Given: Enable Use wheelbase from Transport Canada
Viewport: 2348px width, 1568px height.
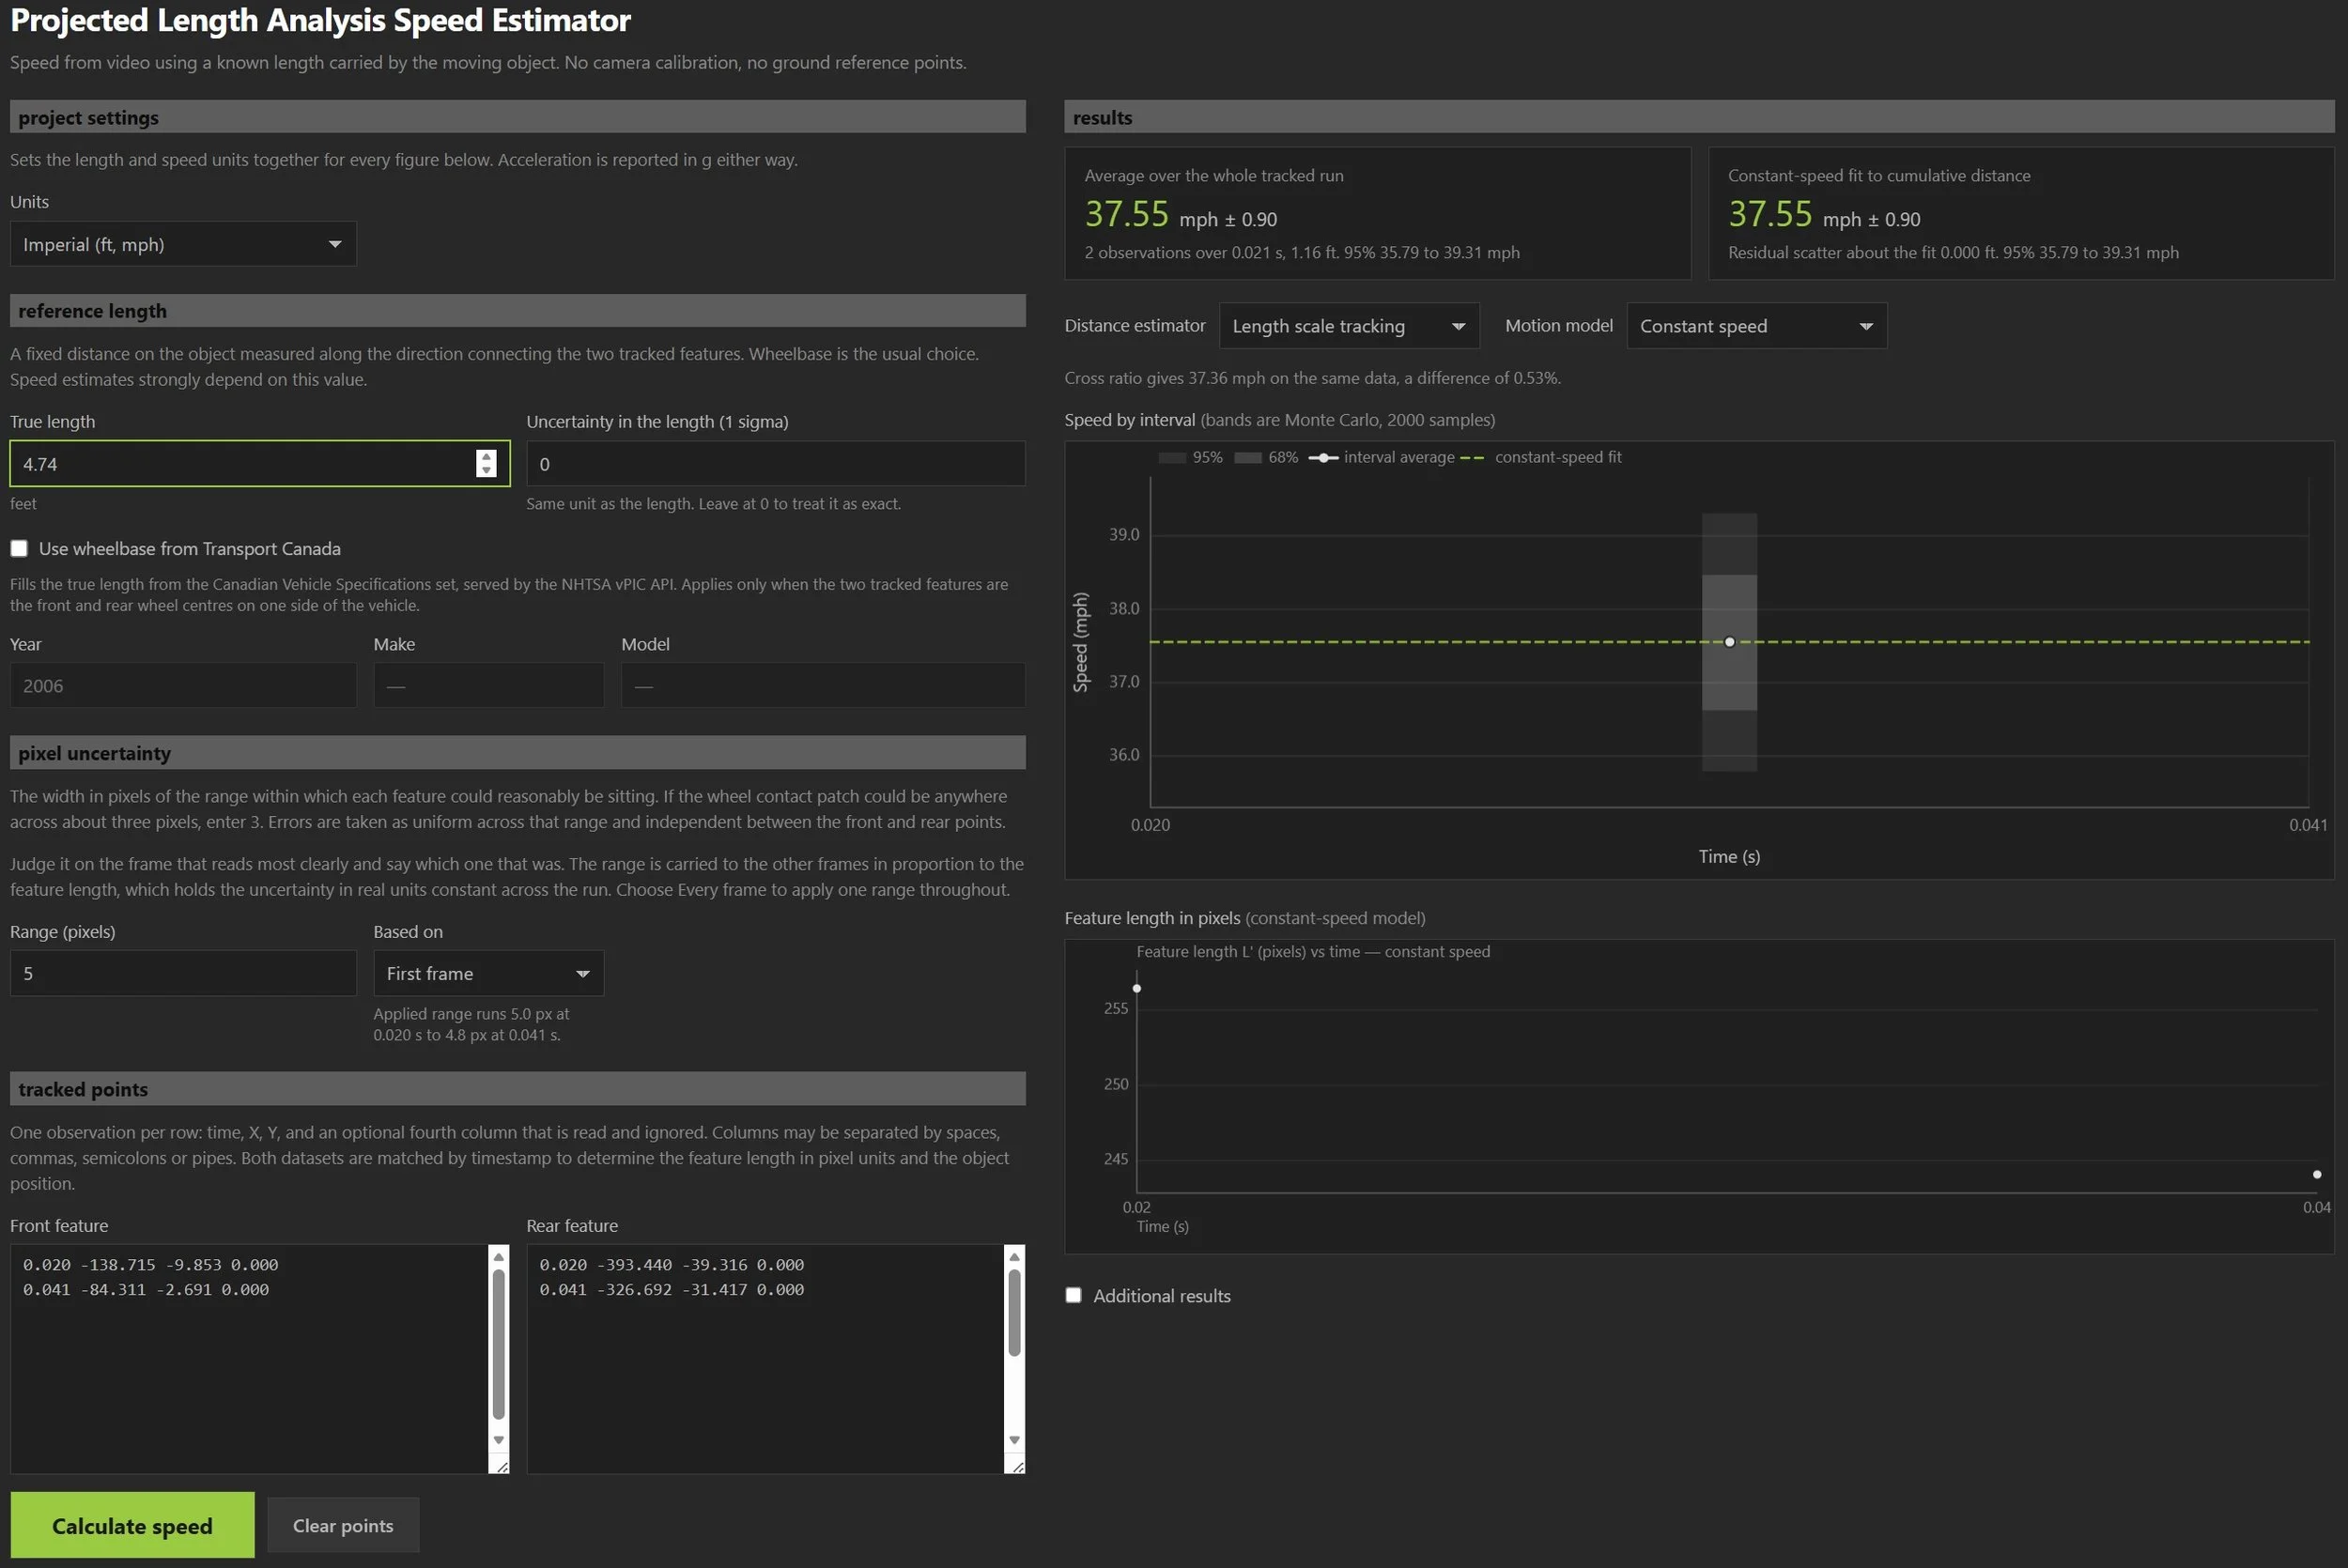Looking at the screenshot, I should [19, 548].
